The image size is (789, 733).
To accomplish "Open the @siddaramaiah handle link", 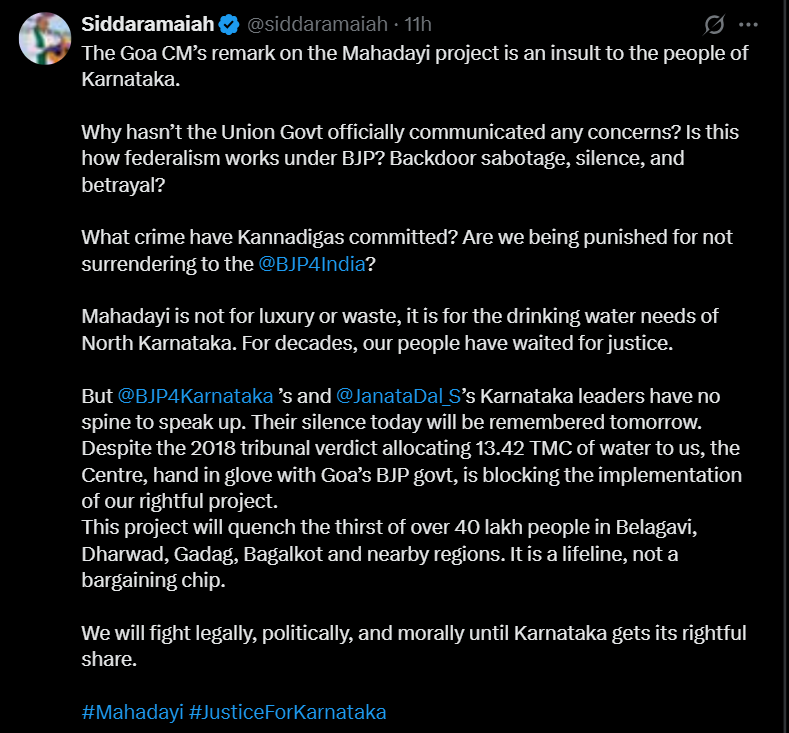I will click(317, 24).
